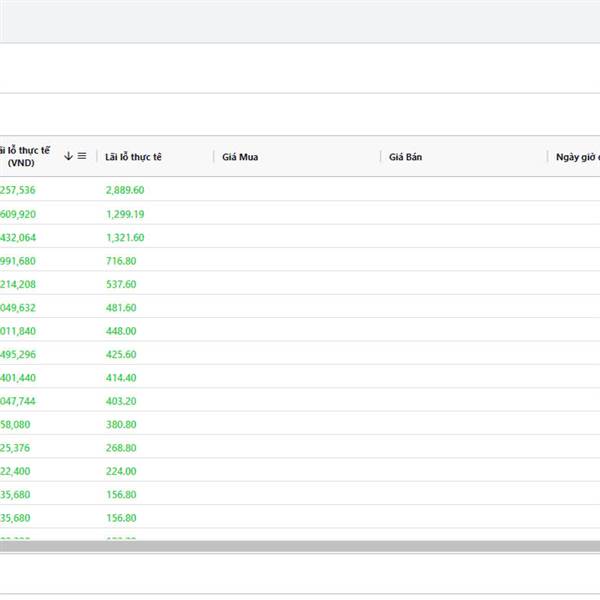Select the cell showing 481.60
Viewport: 600px width, 600px height.
click(x=121, y=308)
